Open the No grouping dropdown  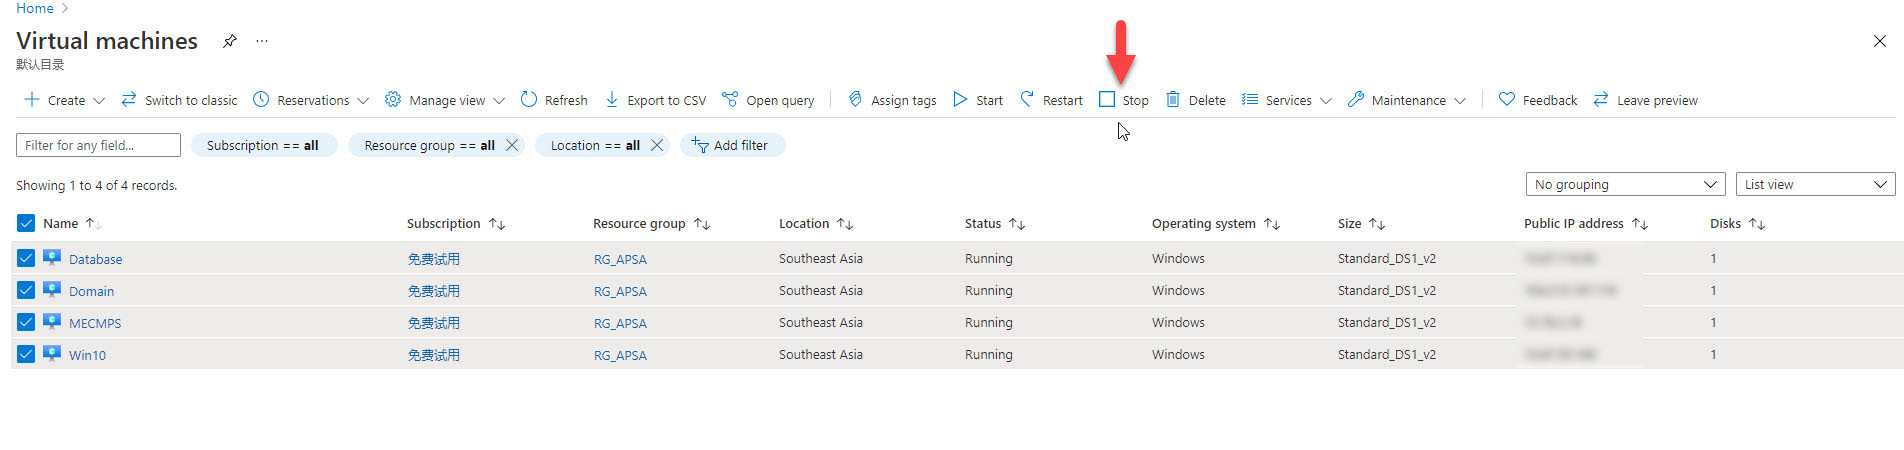[x=1624, y=184]
